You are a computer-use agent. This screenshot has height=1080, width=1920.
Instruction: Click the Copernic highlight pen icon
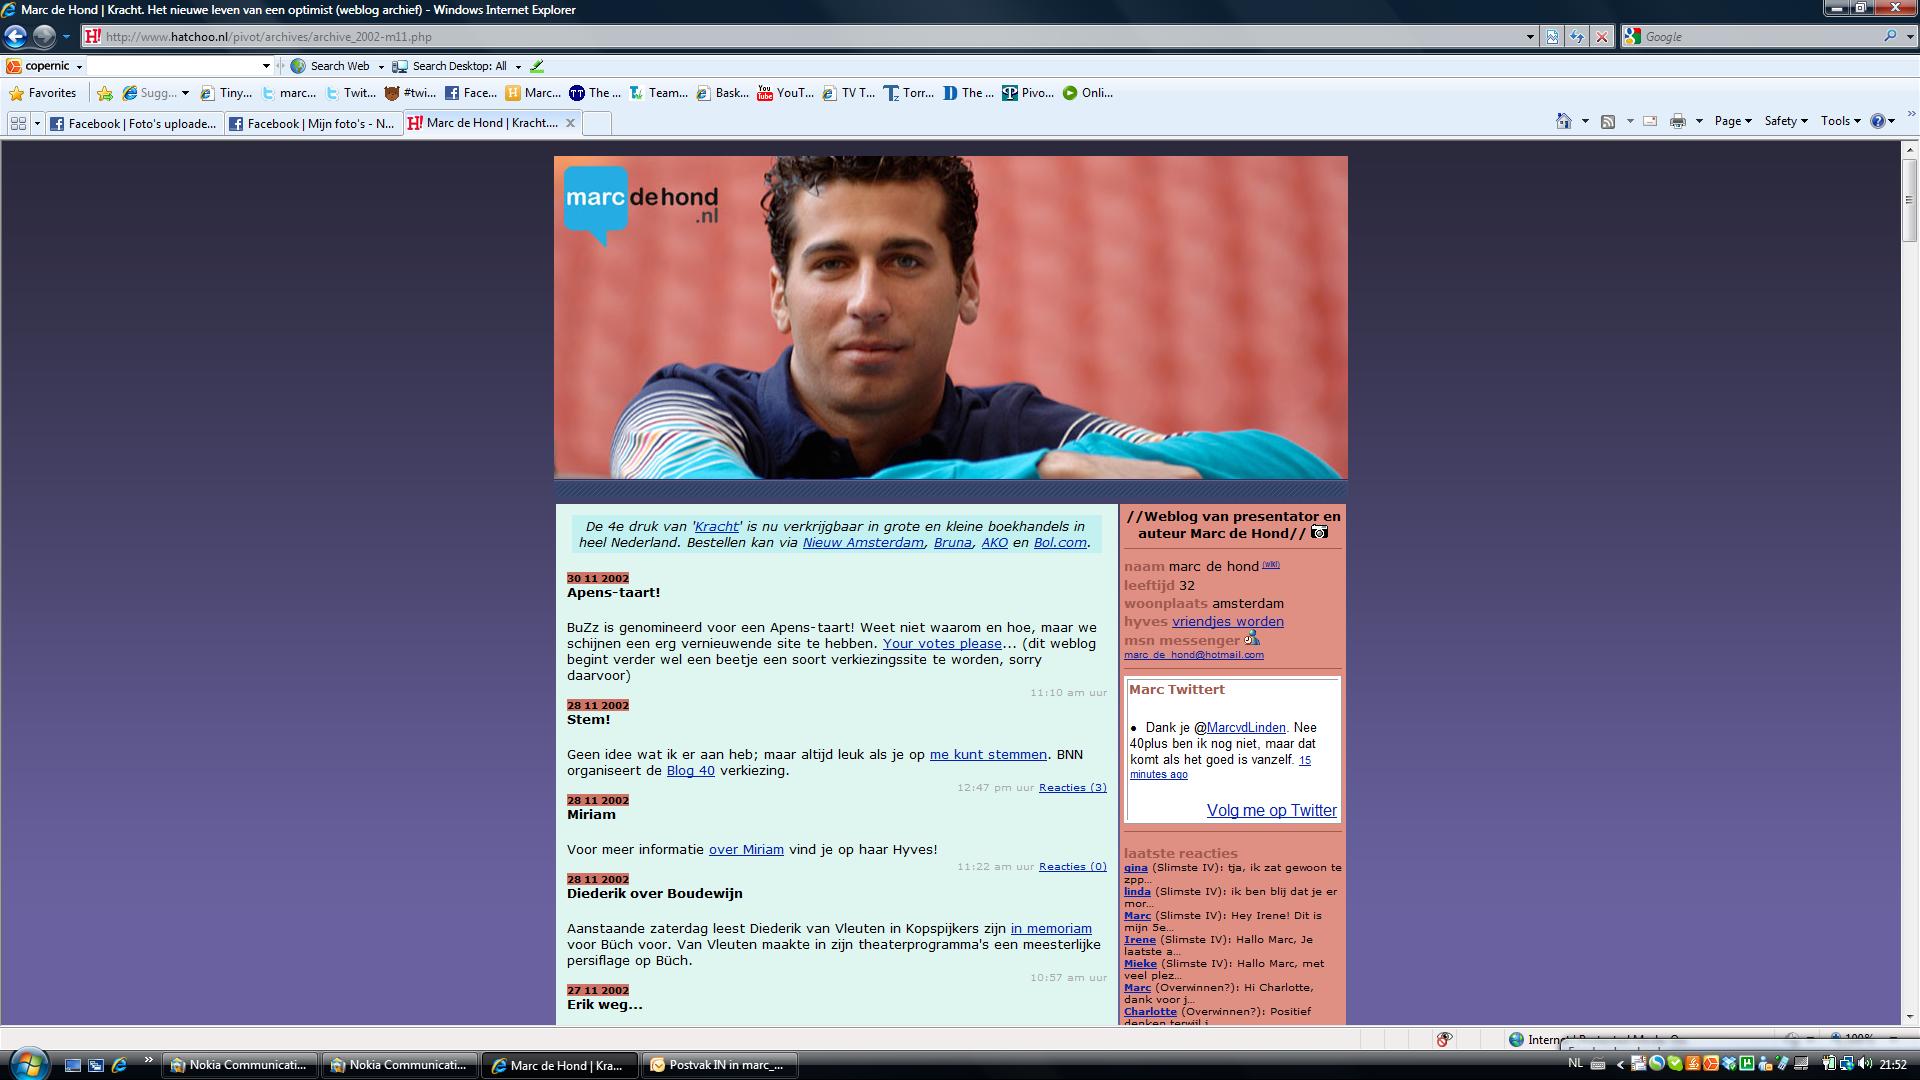tap(537, 66)
